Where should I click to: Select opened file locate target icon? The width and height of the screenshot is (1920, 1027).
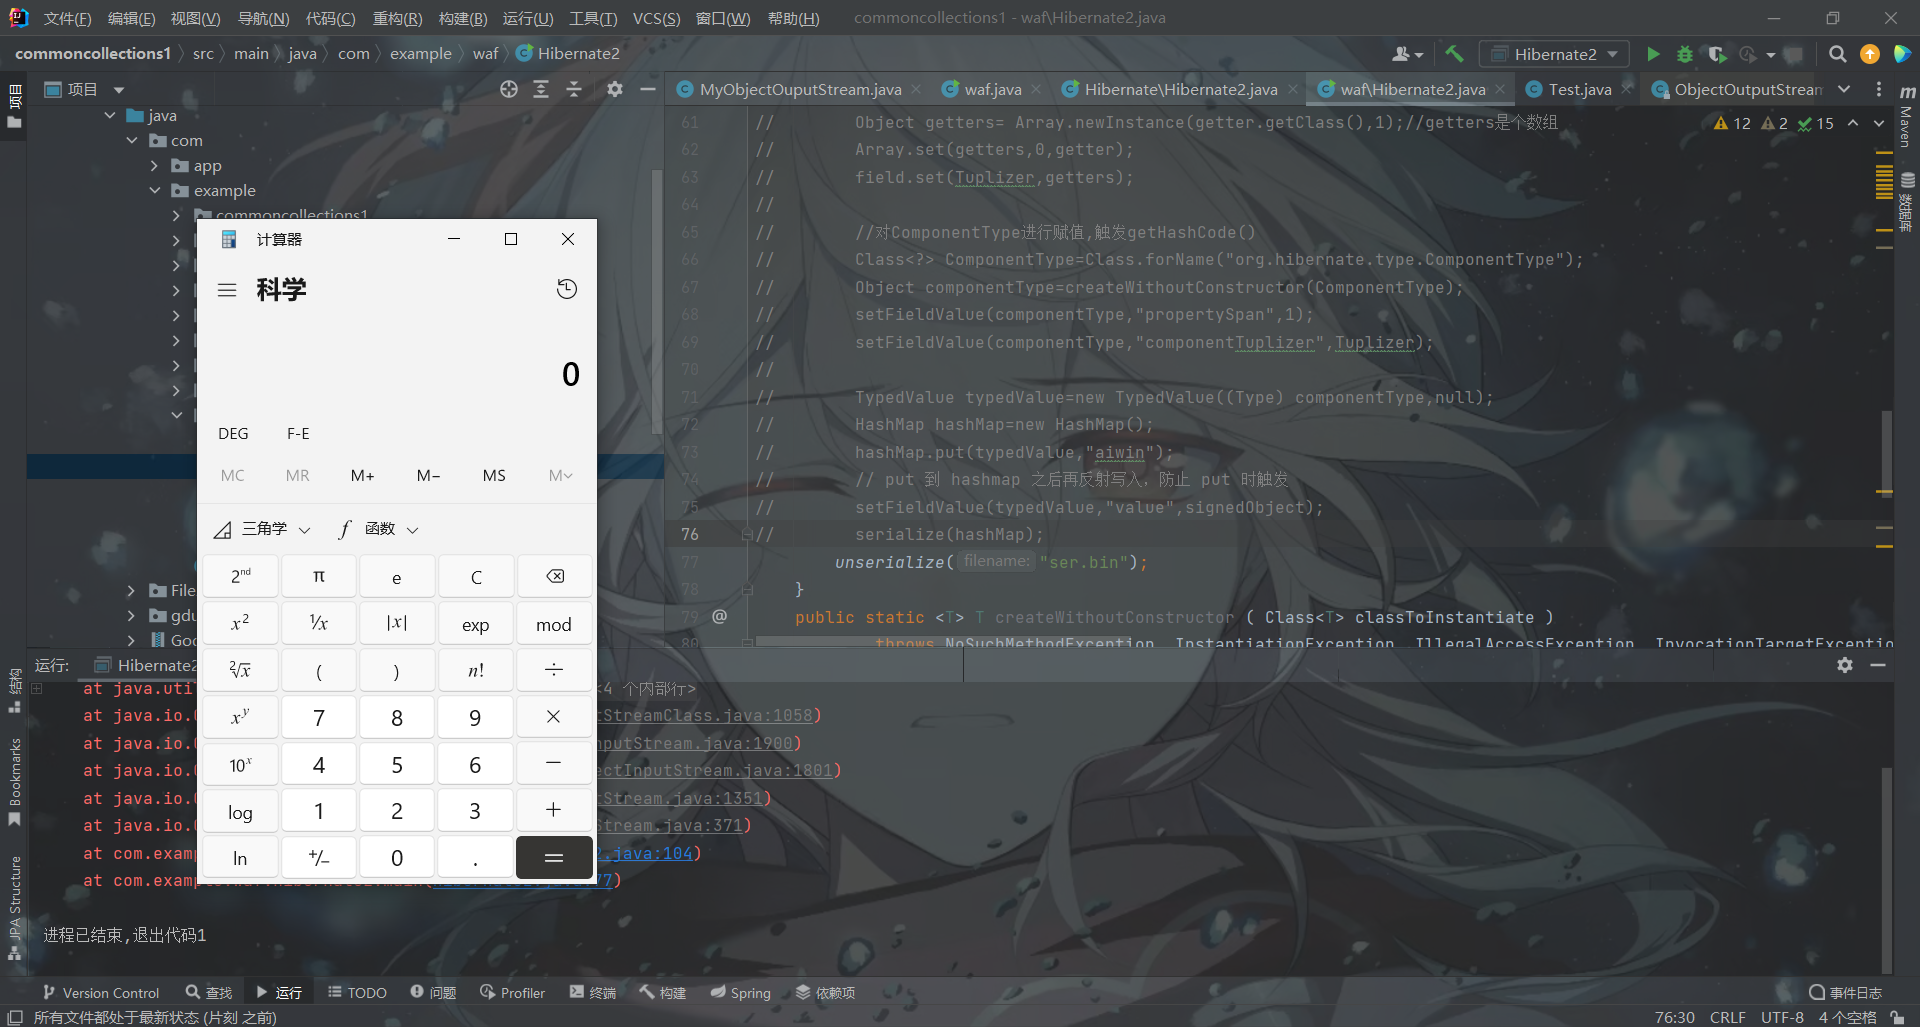(x=509, y=89)
